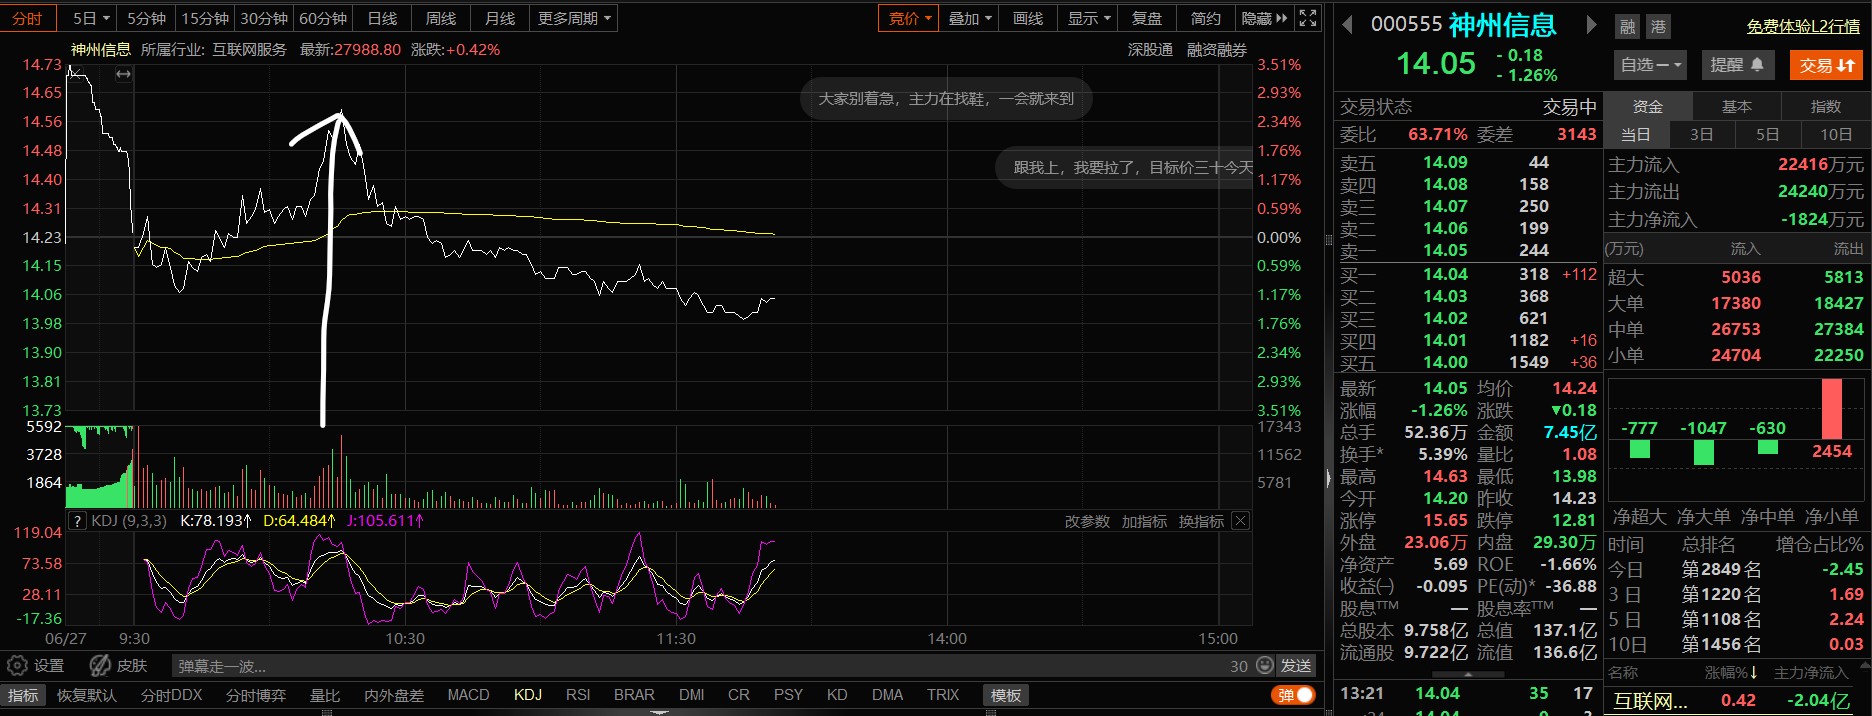Screen dimensions: 1872x716
Task: Activate 画线 drawing tools
Action: pos(1028,18)
